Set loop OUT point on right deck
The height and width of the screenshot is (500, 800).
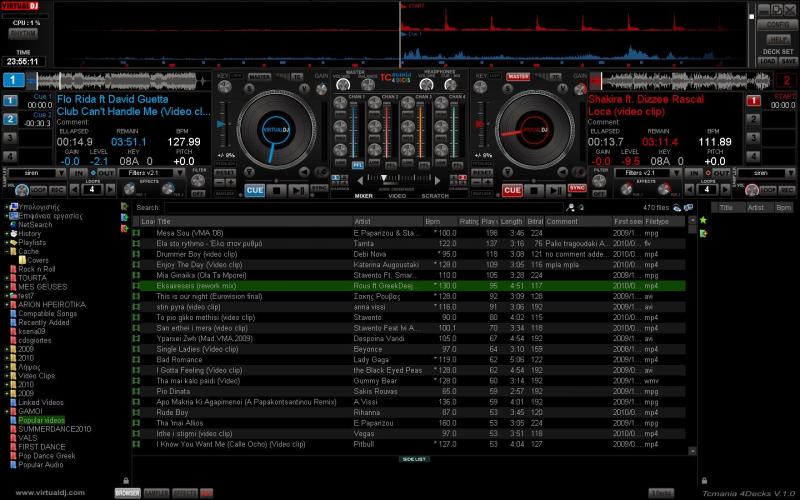coord(721,173)
